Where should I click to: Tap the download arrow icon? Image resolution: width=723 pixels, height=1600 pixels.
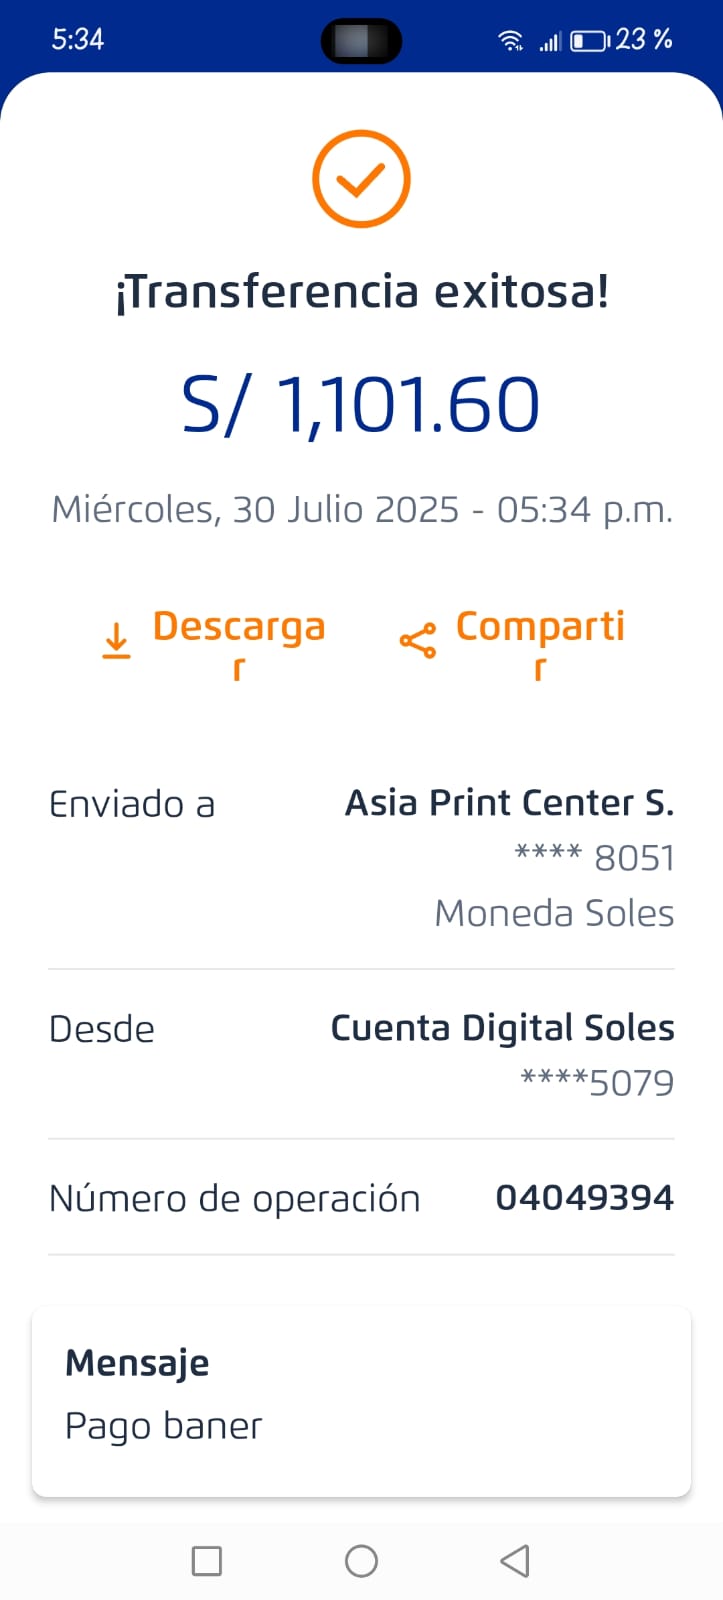point(117,641)
